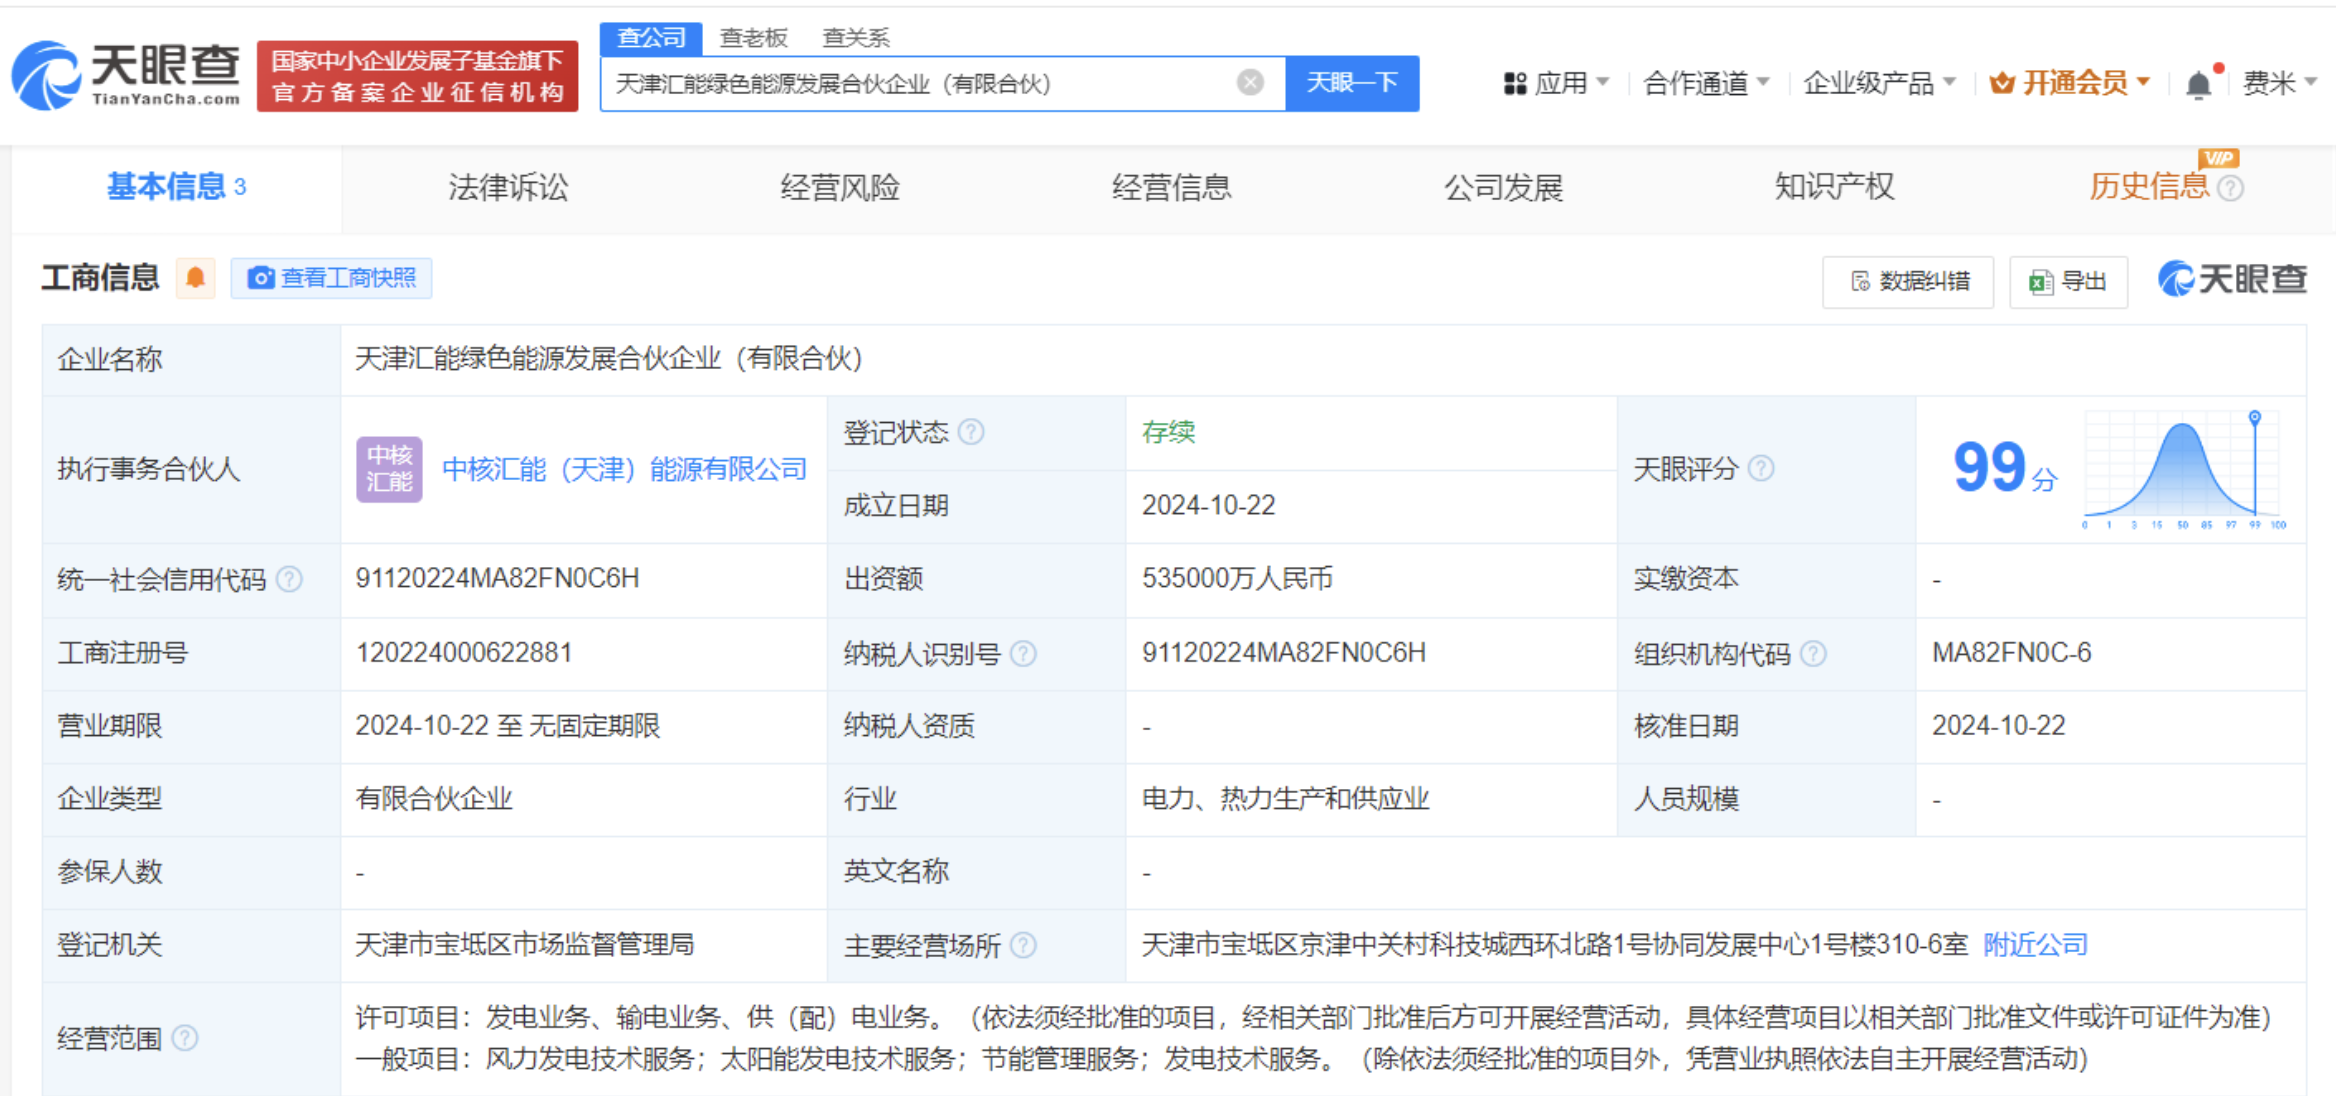This screenshot has width=2336, height=1096.
Task: Click the 电力、热力生产和供应业 industry value
Action: point(1285,799)
